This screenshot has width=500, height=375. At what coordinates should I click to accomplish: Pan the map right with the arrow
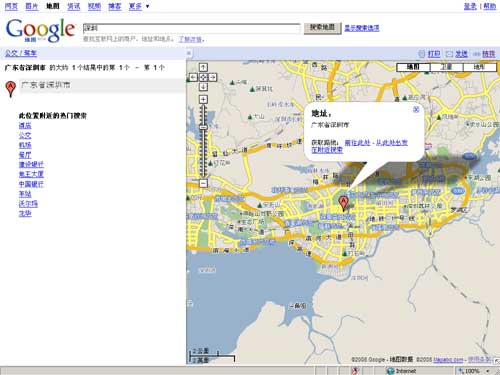click(x=213, y=77)
